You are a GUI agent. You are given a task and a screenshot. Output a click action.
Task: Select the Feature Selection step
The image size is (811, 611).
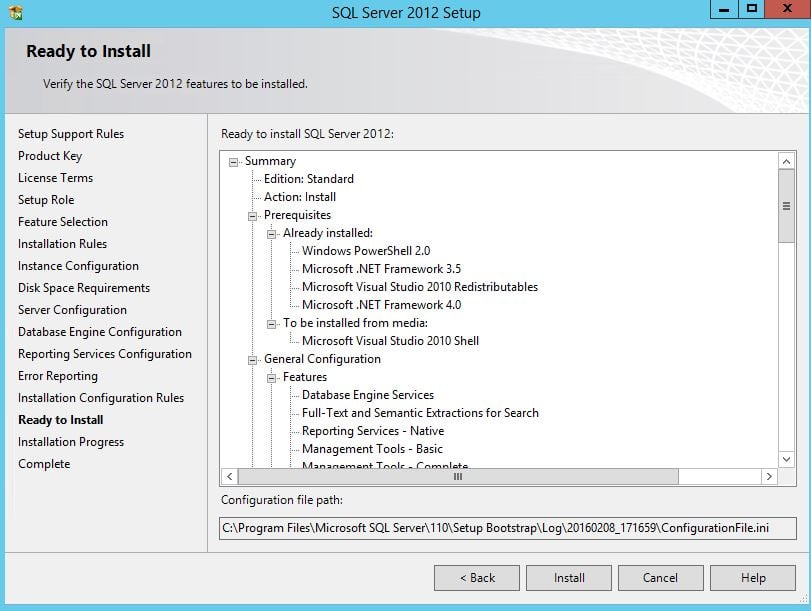point(63,222)
